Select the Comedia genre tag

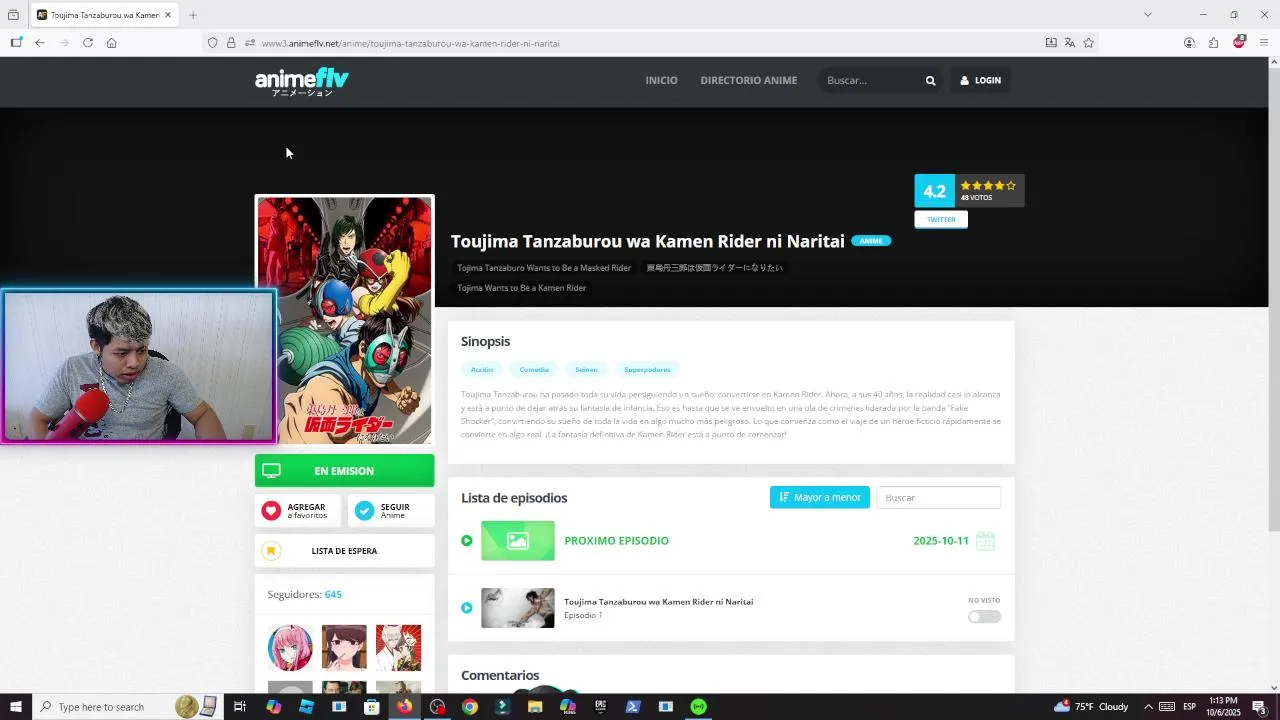coord(534,369)
